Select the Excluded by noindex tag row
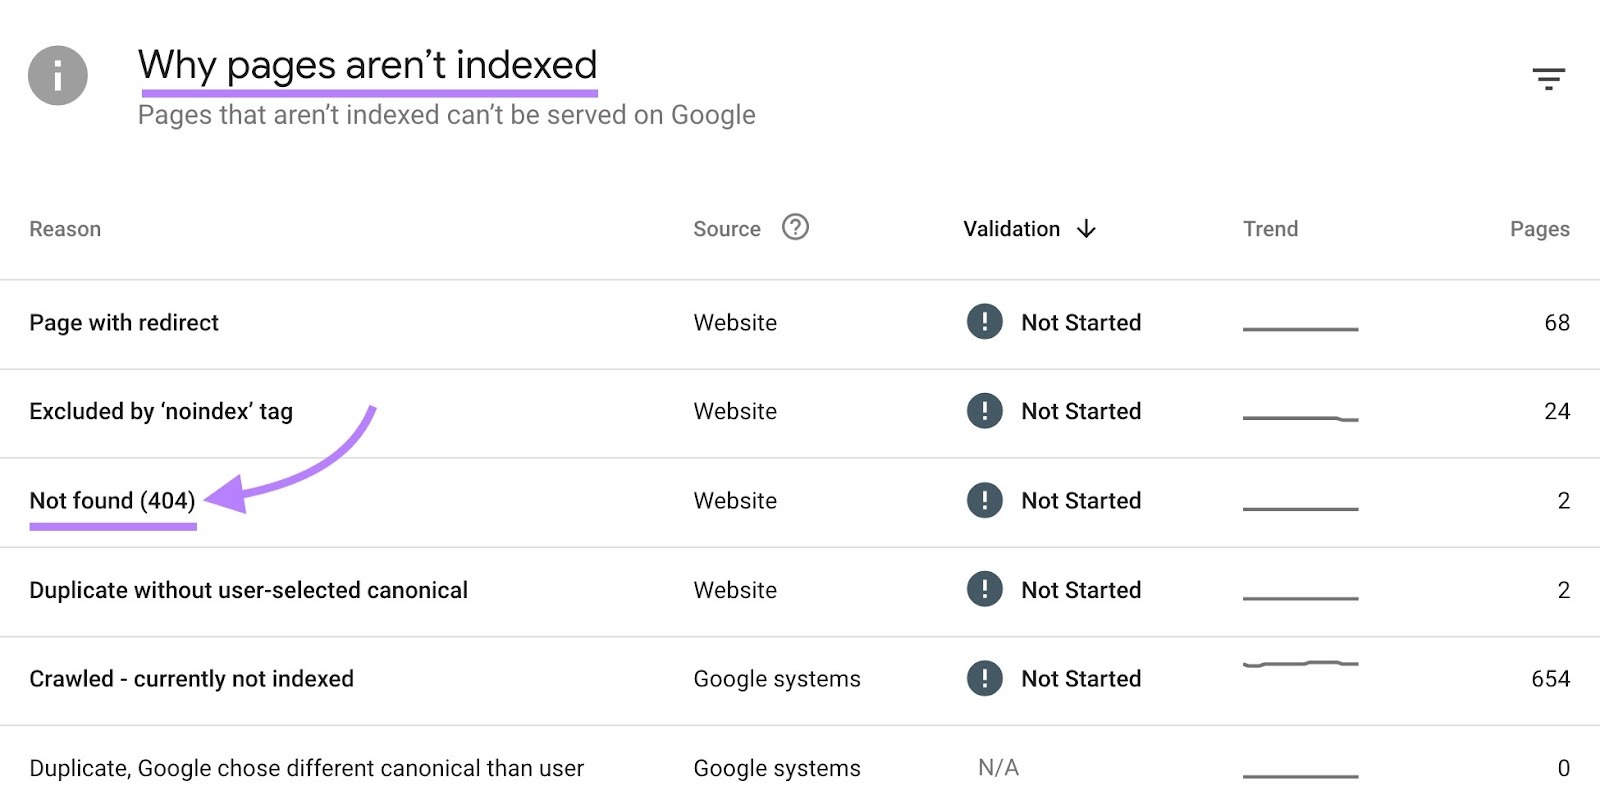The height and width of the screenshot is (809, 1600). tap(161, 411)
